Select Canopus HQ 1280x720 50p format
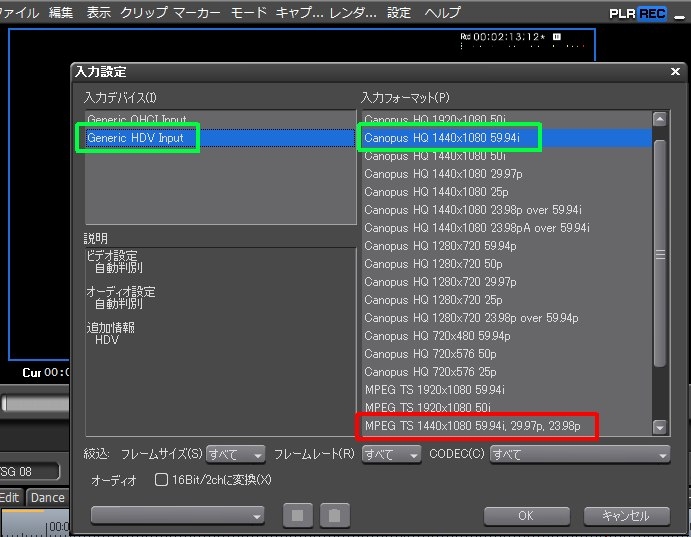 507,264
